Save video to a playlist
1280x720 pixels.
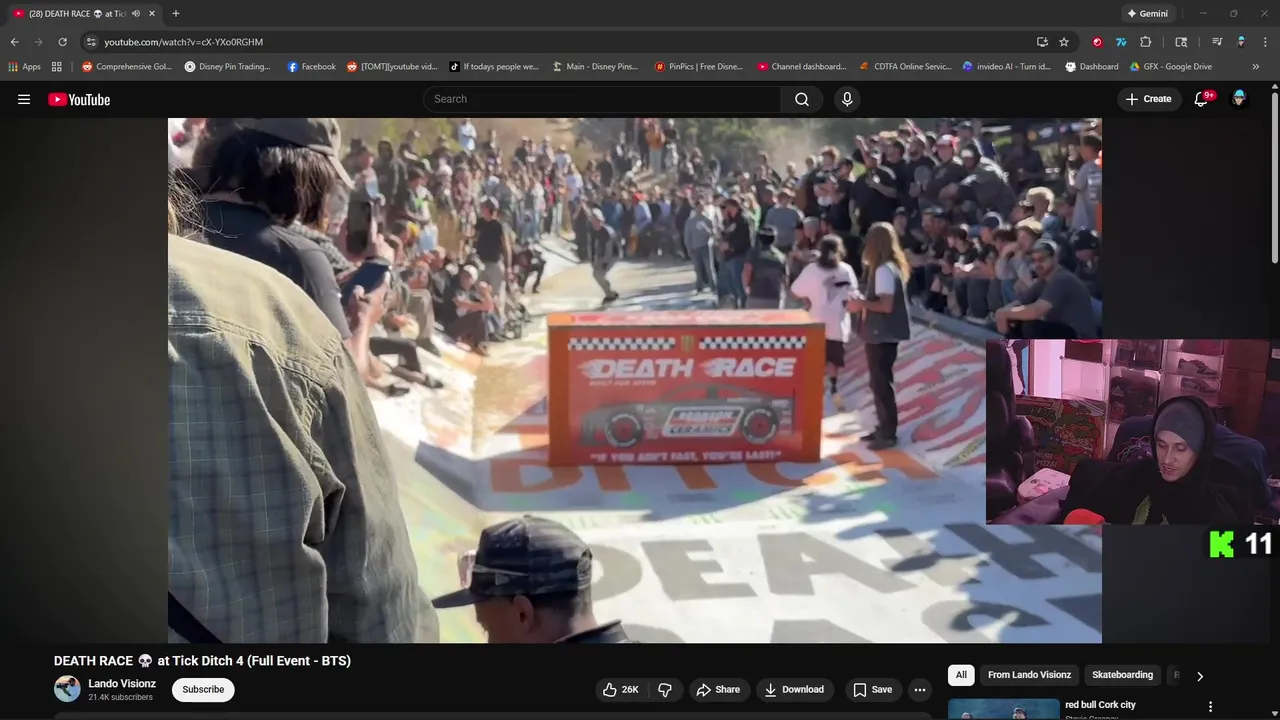(872, 690)
